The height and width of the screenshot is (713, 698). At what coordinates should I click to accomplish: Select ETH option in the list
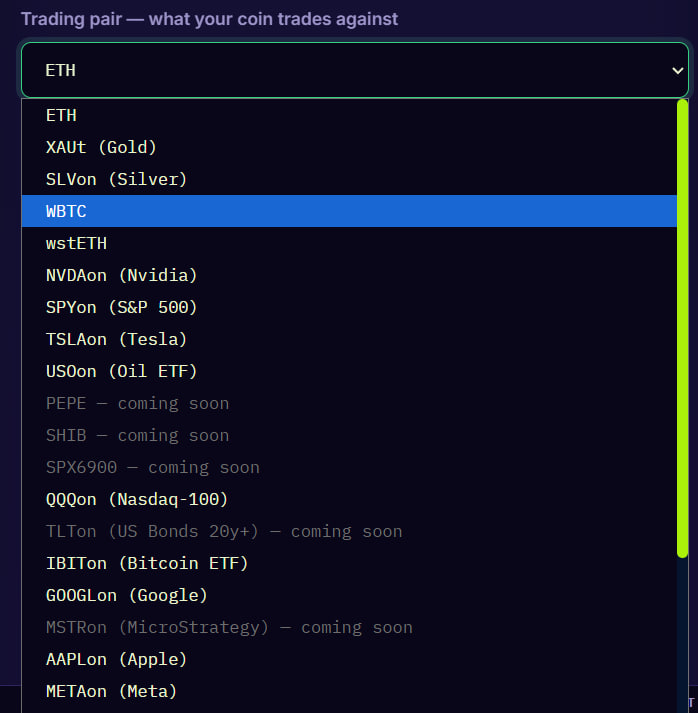point(349,115)
